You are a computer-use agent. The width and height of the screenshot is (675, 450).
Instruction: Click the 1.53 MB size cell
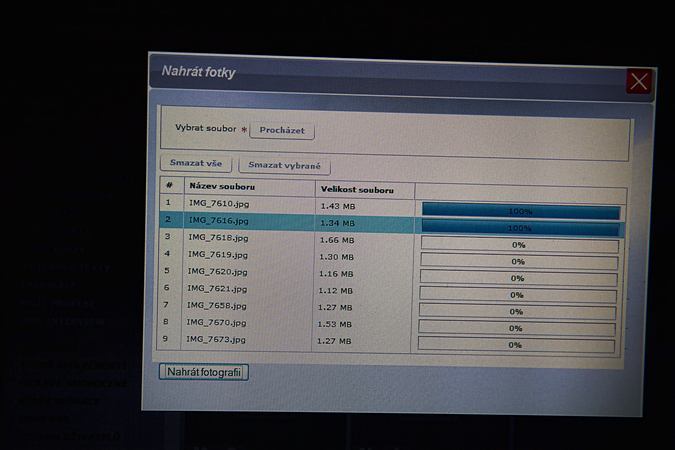(334, 324)
